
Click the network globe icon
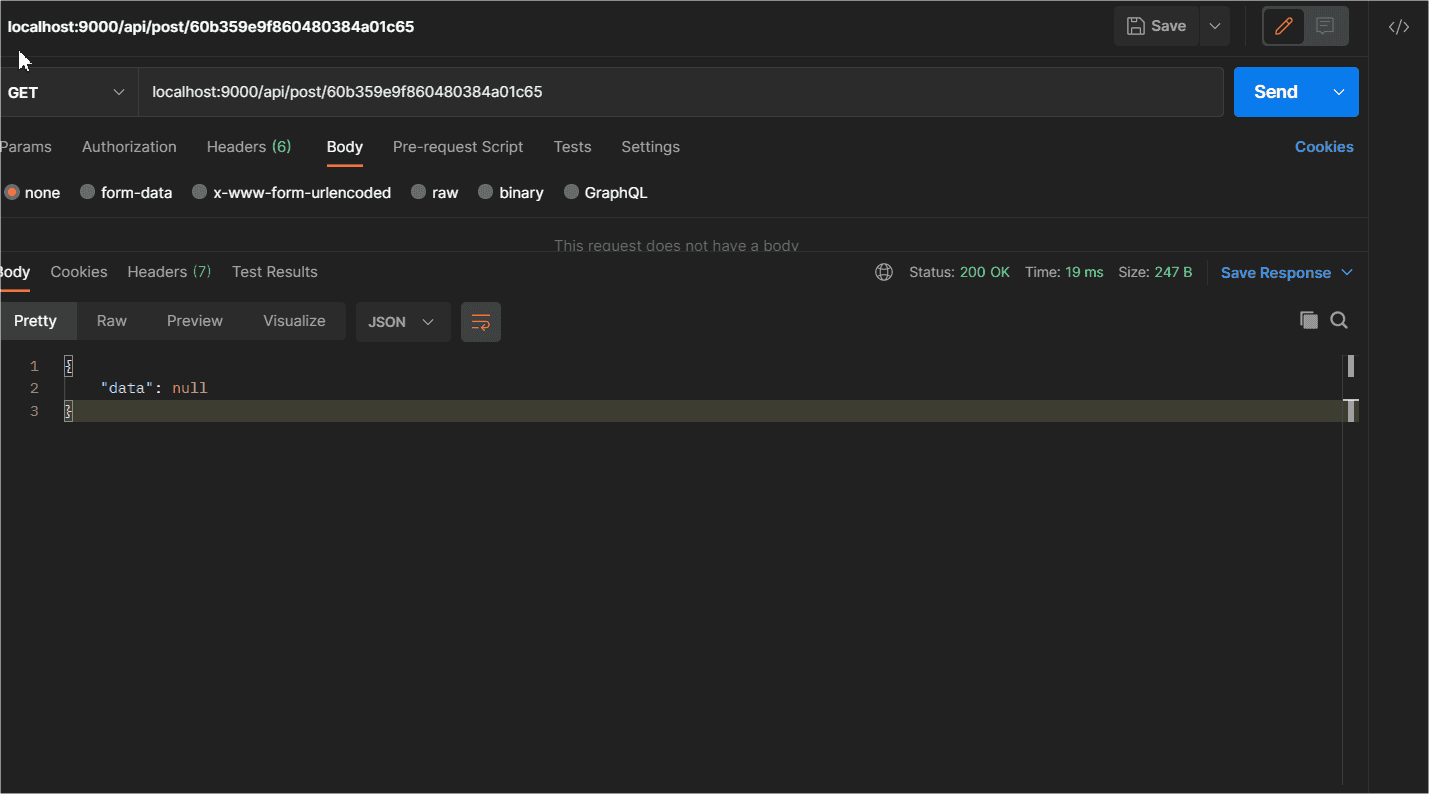coord(884,272)
